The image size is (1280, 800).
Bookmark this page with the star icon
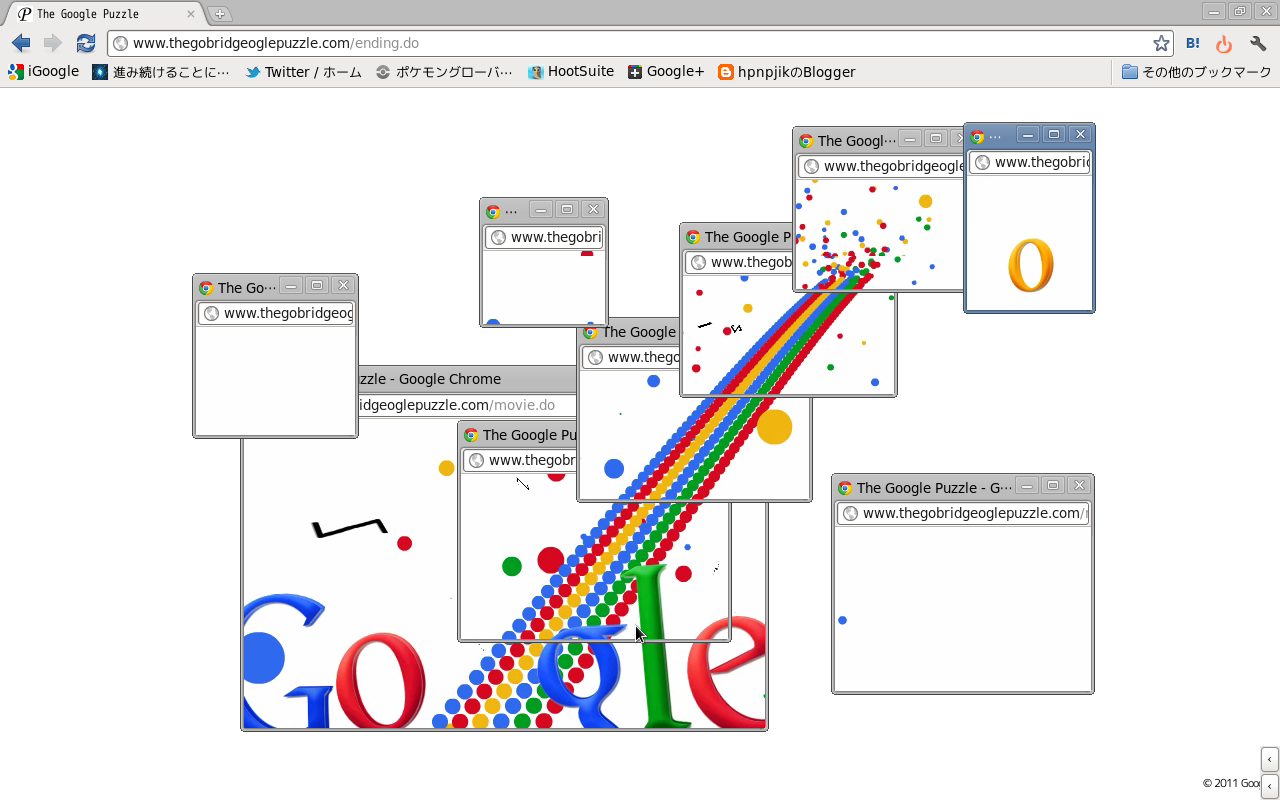click(1161, 43)
